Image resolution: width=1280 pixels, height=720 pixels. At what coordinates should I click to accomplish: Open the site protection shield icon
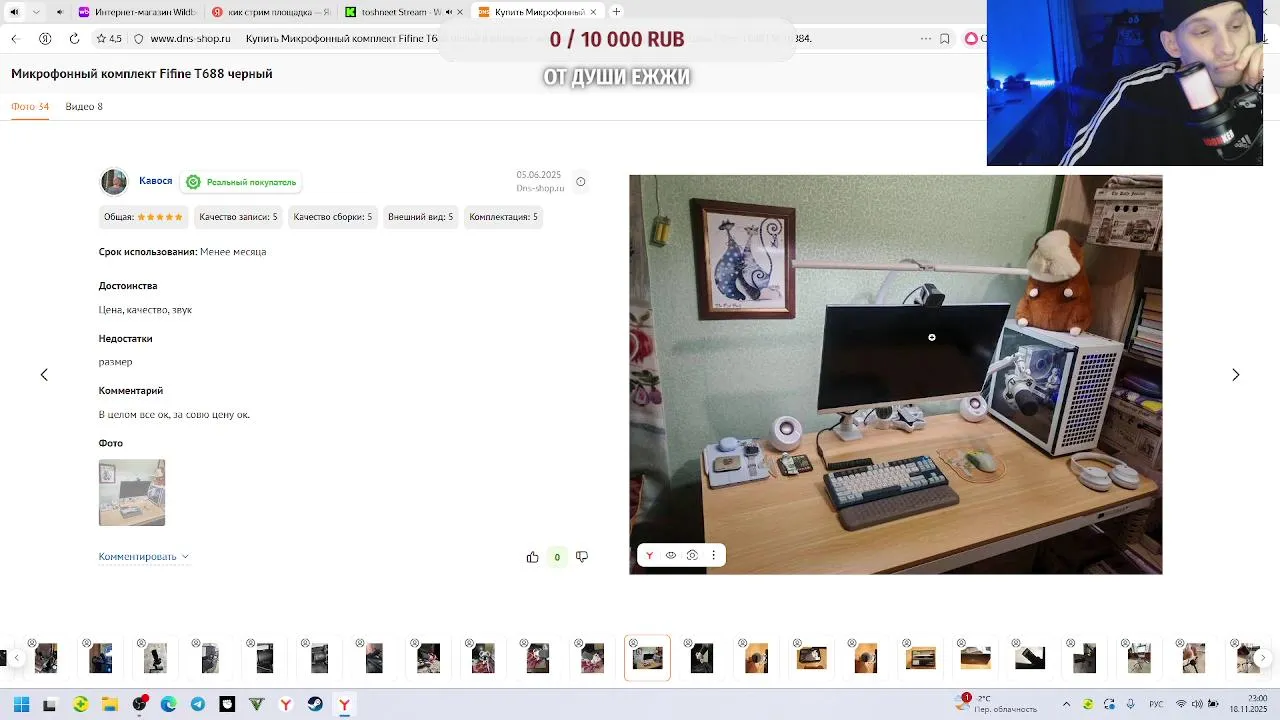[x=139, y=39]
